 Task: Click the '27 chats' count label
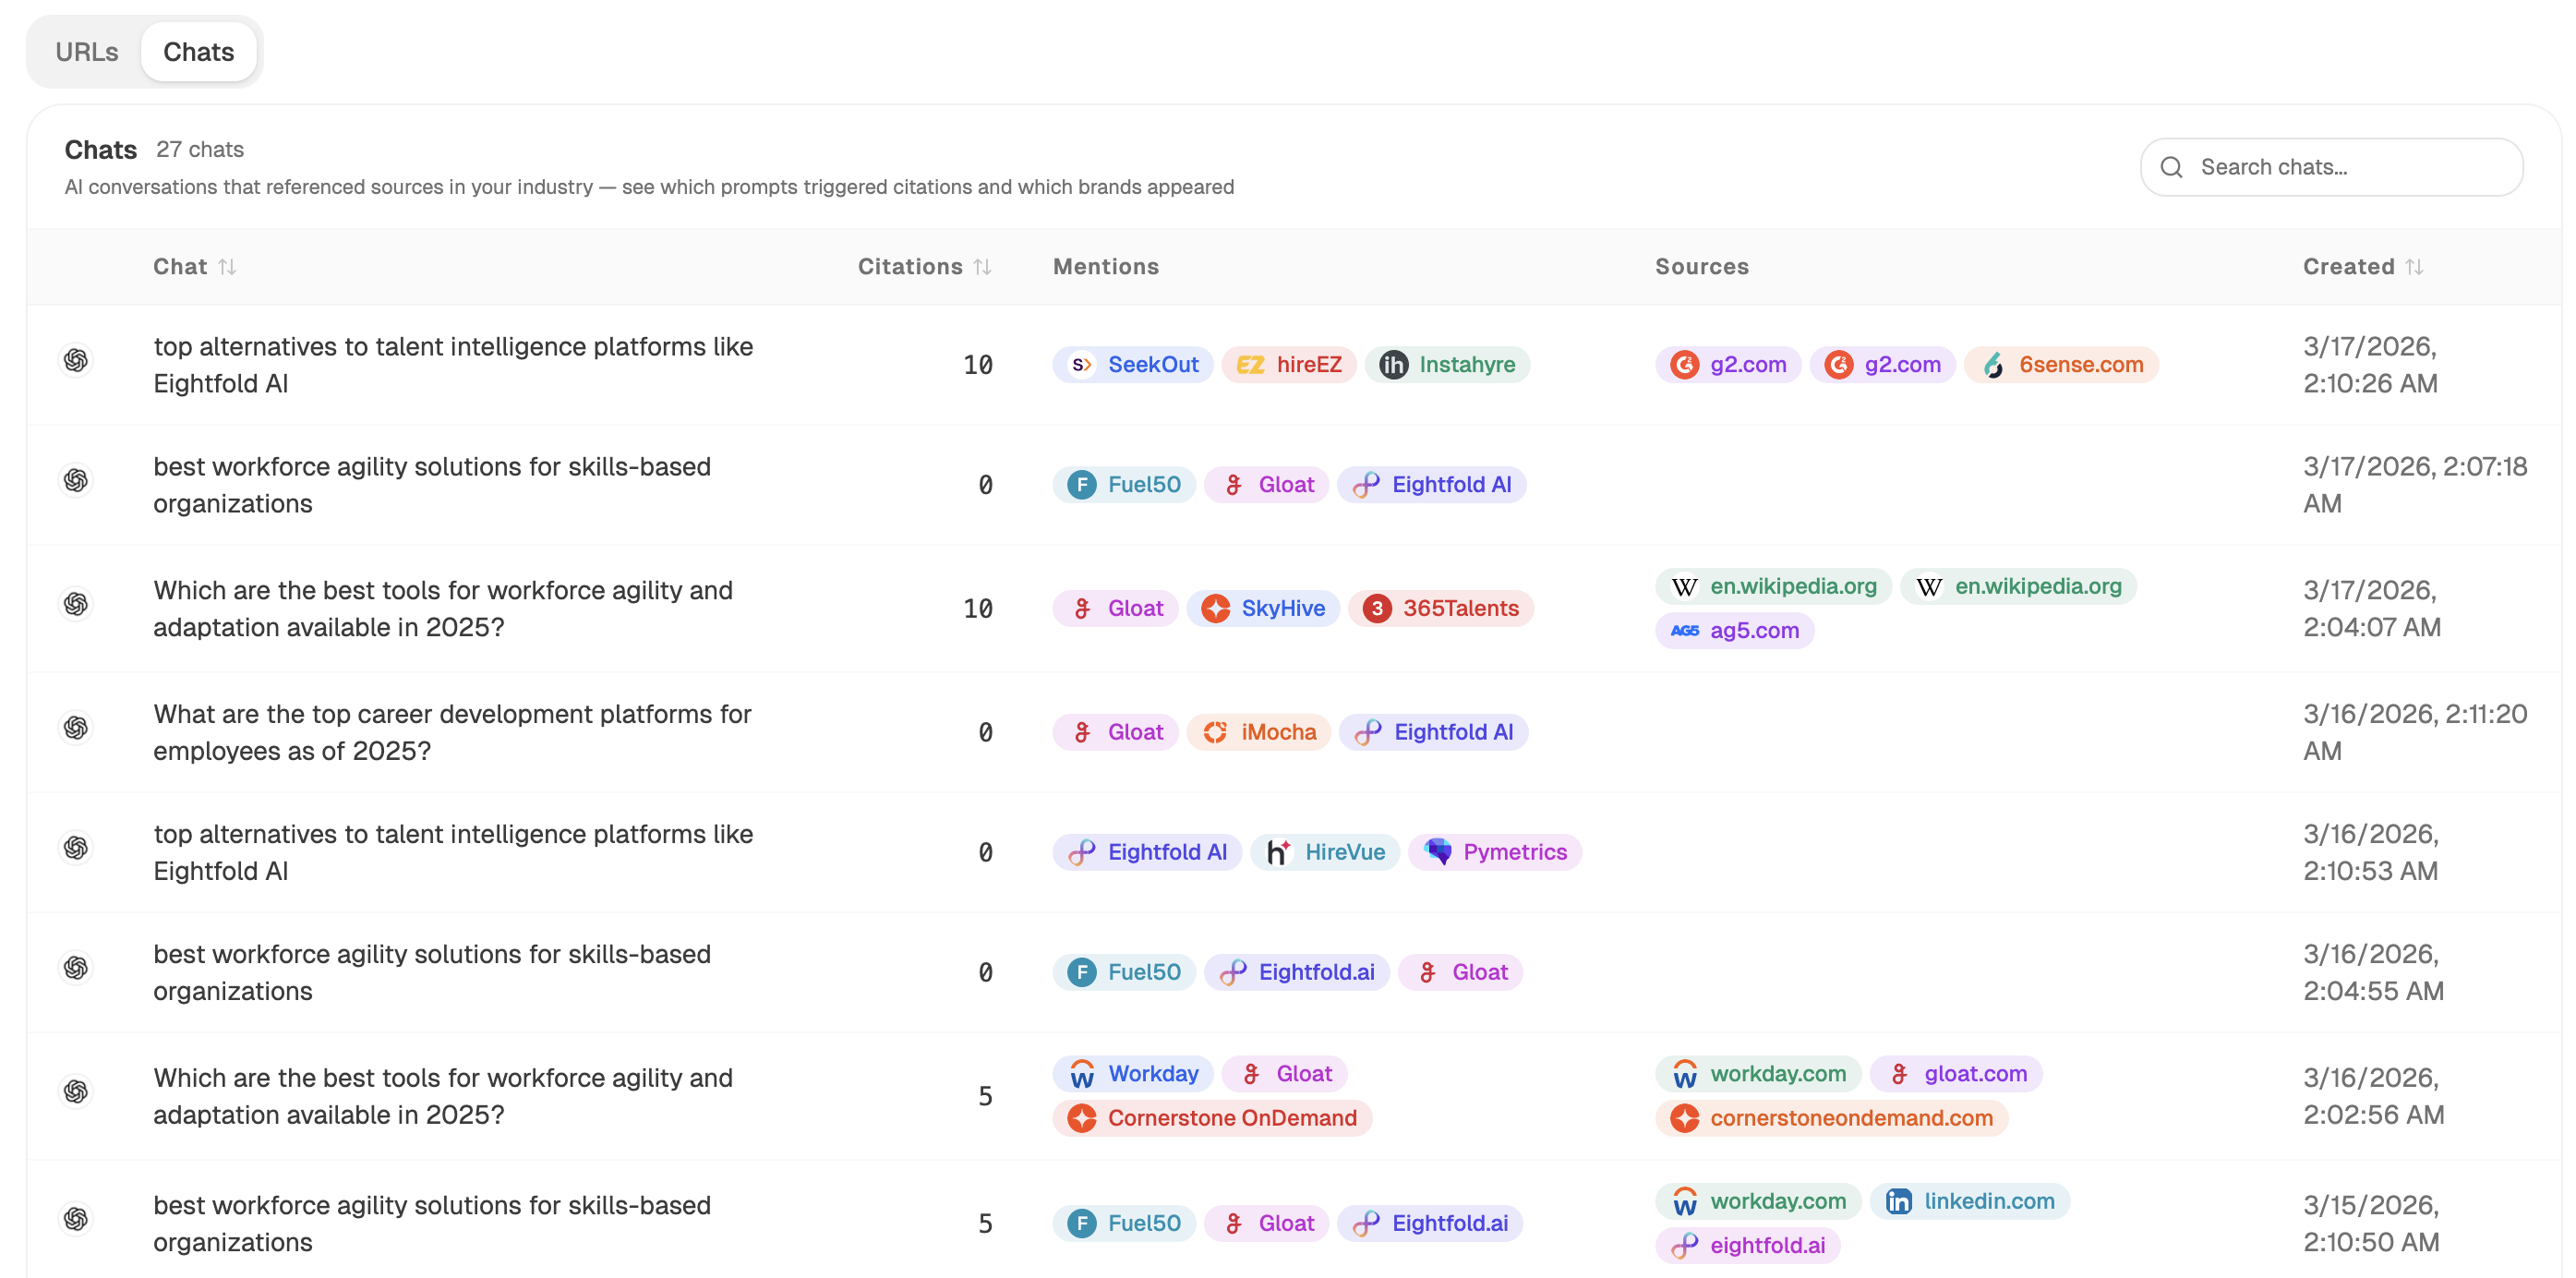pos(200,150)
